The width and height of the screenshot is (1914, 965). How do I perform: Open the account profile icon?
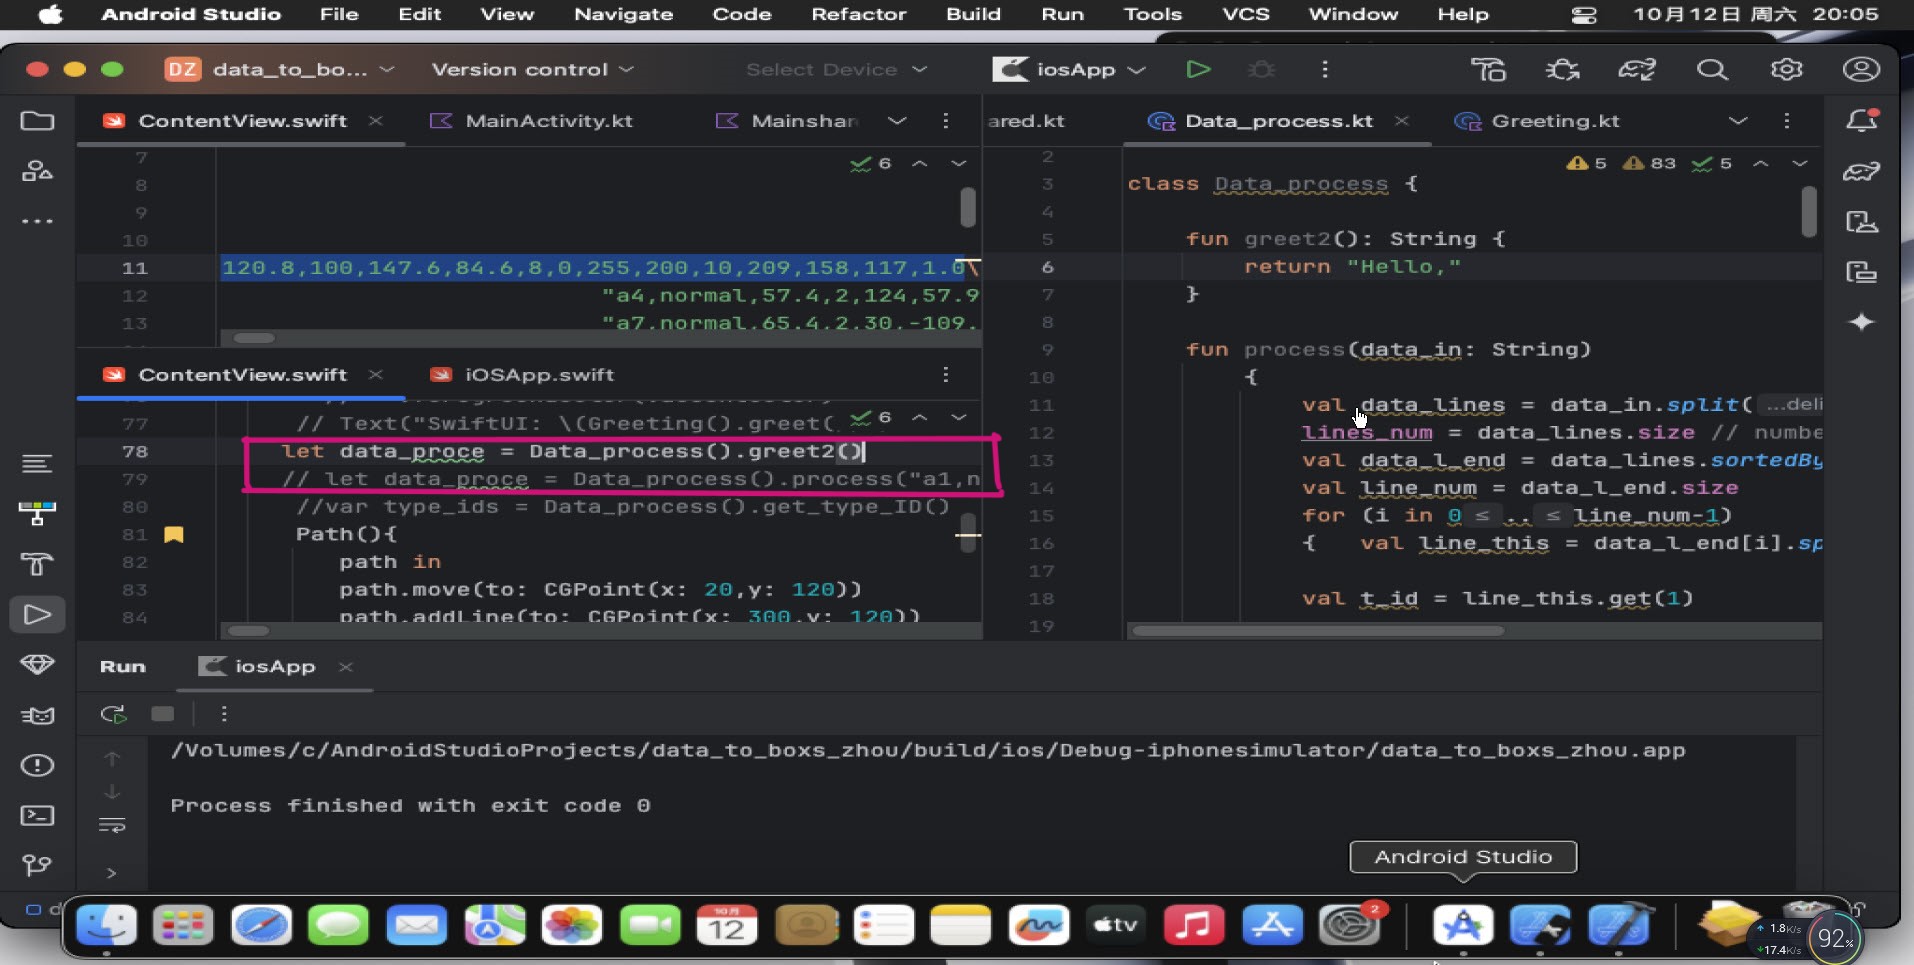[x=1861, y=69]
